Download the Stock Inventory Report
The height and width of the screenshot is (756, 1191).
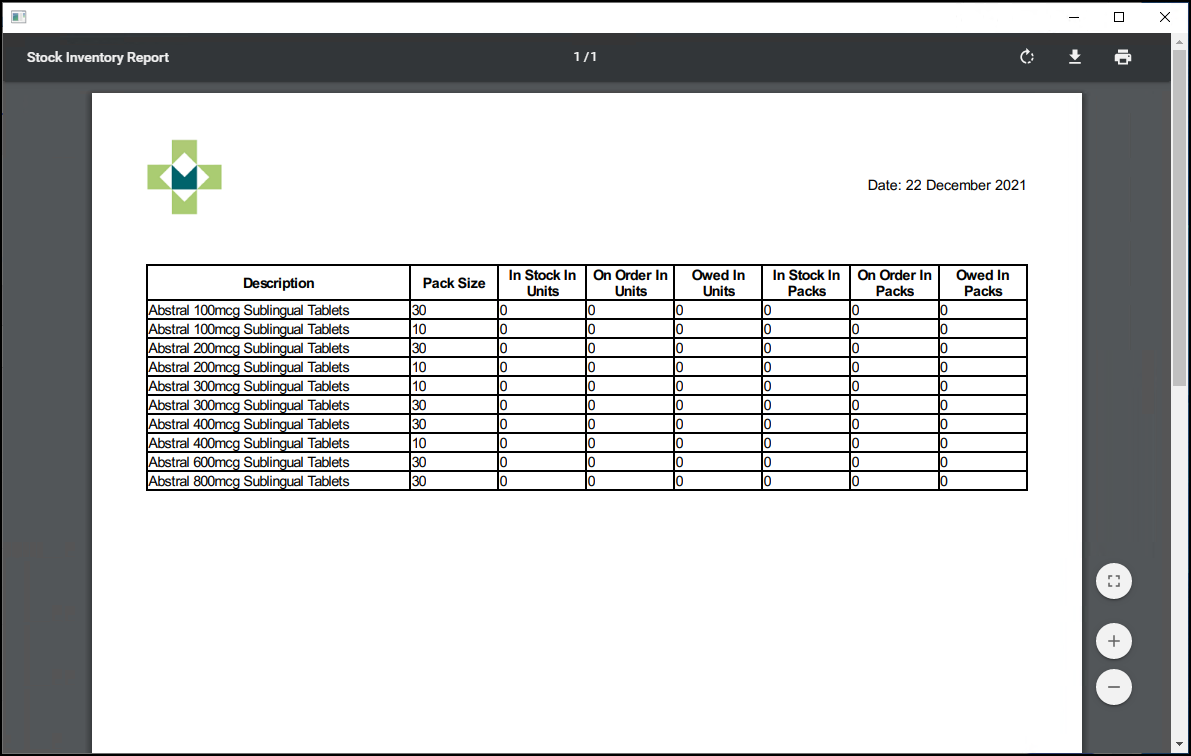1075,57
